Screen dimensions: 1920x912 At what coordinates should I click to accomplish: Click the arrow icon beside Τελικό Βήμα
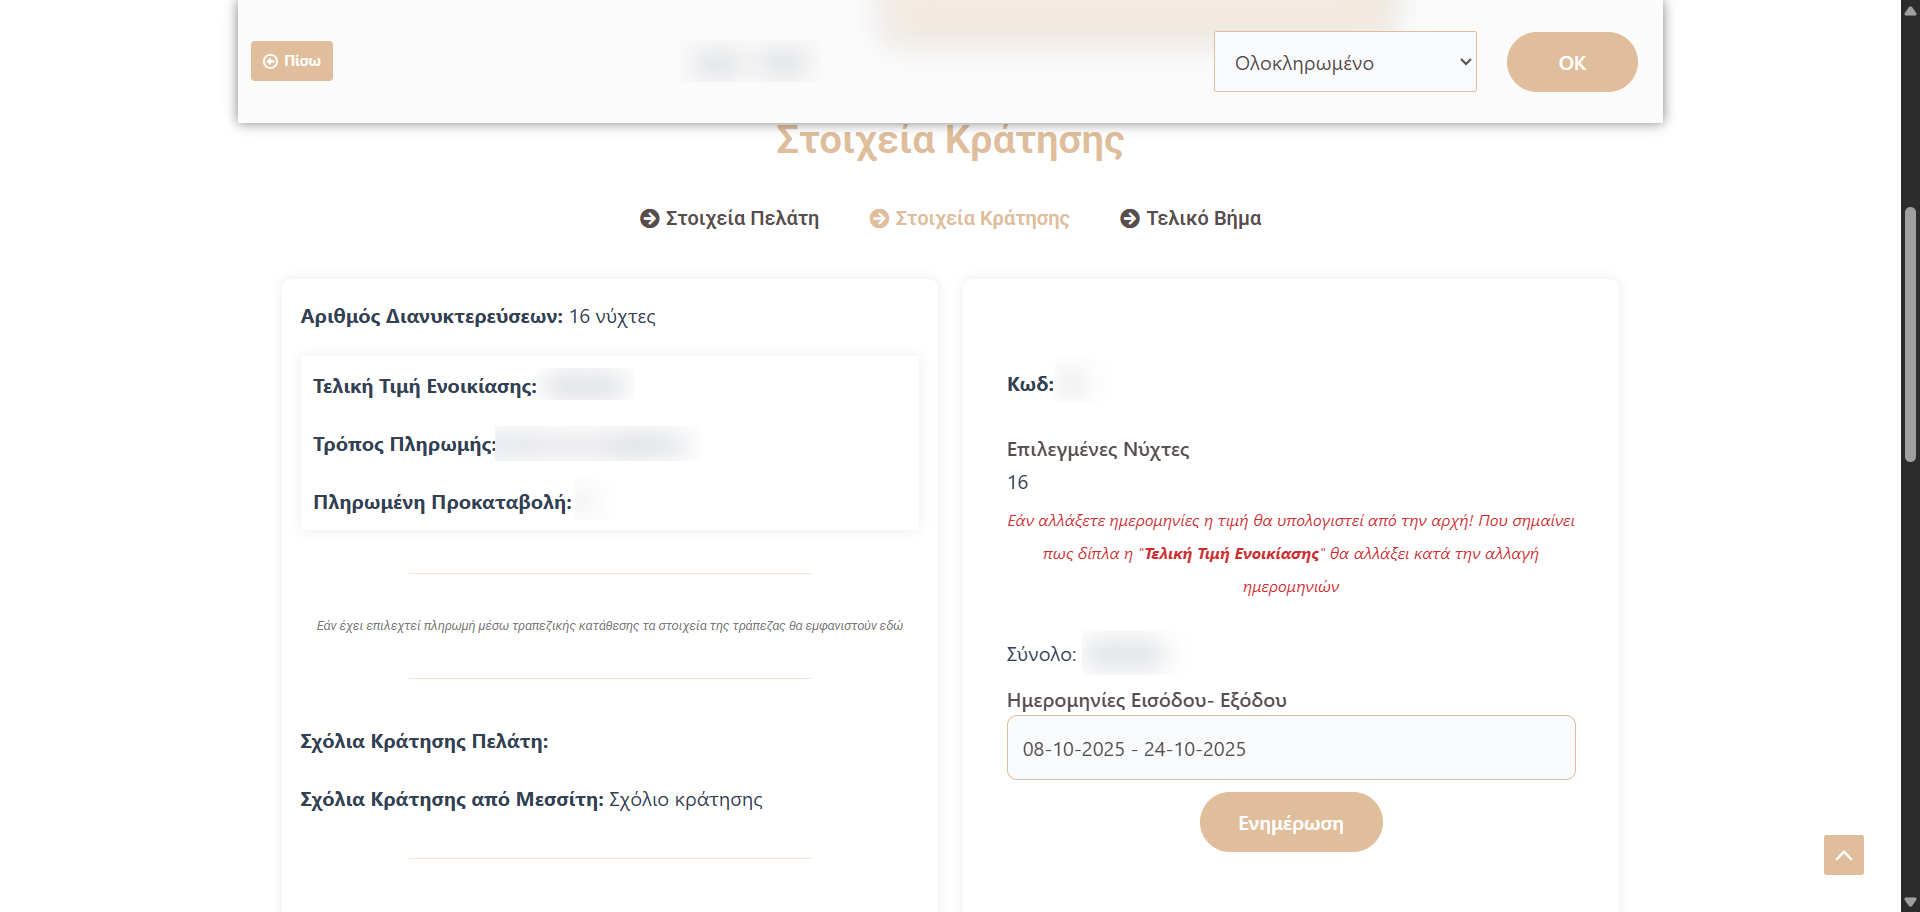click(x=1129, y=218)
